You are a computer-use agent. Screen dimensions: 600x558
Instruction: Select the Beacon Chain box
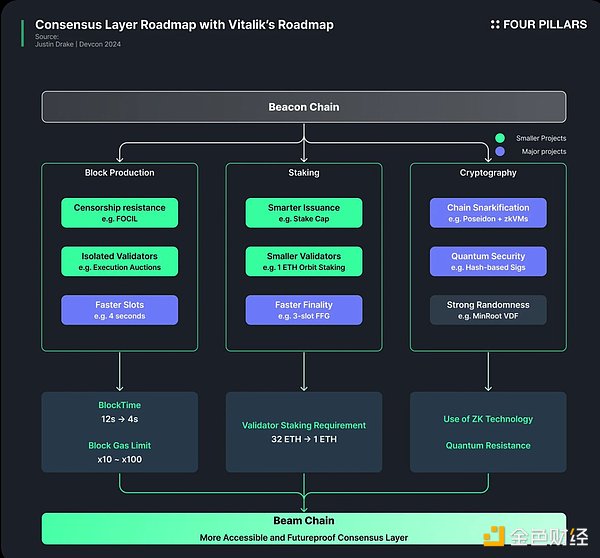(303, 107)
